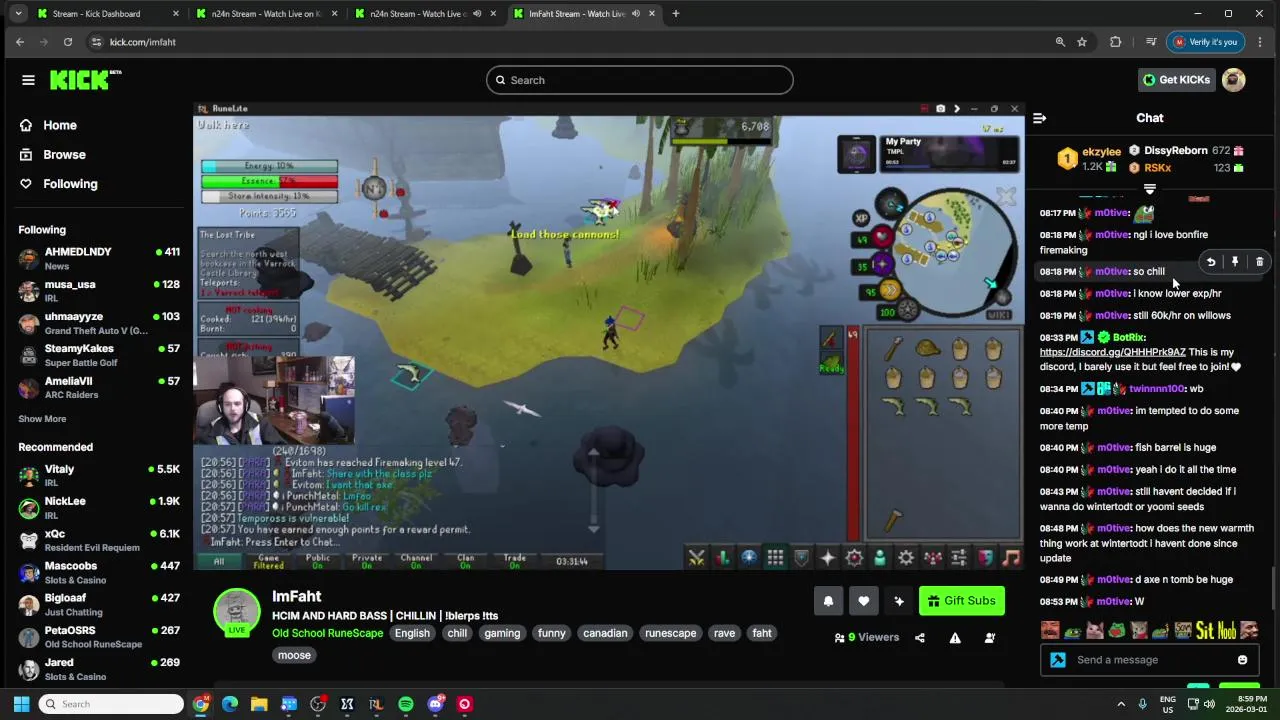Image resolution: width=1280 pixels, height=720 pixels.
Task: Open the emoji picker in chat
Action: point(1242,660)
